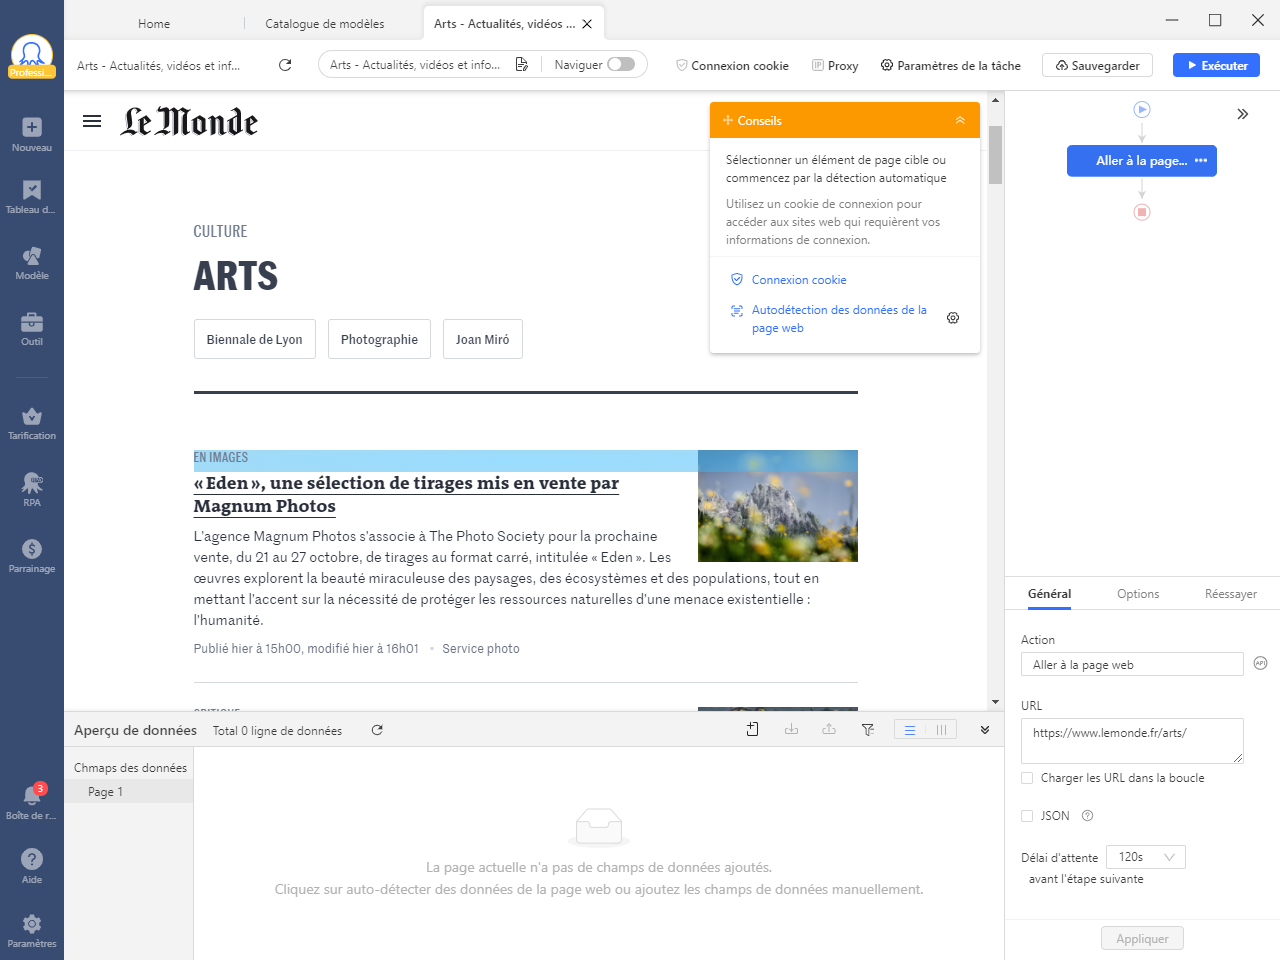Click the Exécuter button
Viewport: 1280px width, 960px height.
pyautogui.click(x=1216, y=65)
